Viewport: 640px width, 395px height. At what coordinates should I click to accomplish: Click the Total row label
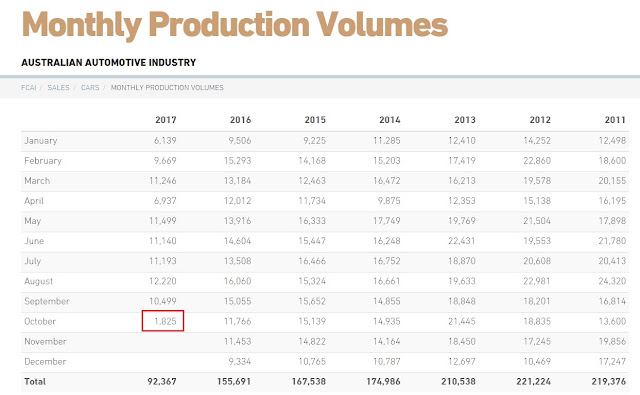pos(35,382)
